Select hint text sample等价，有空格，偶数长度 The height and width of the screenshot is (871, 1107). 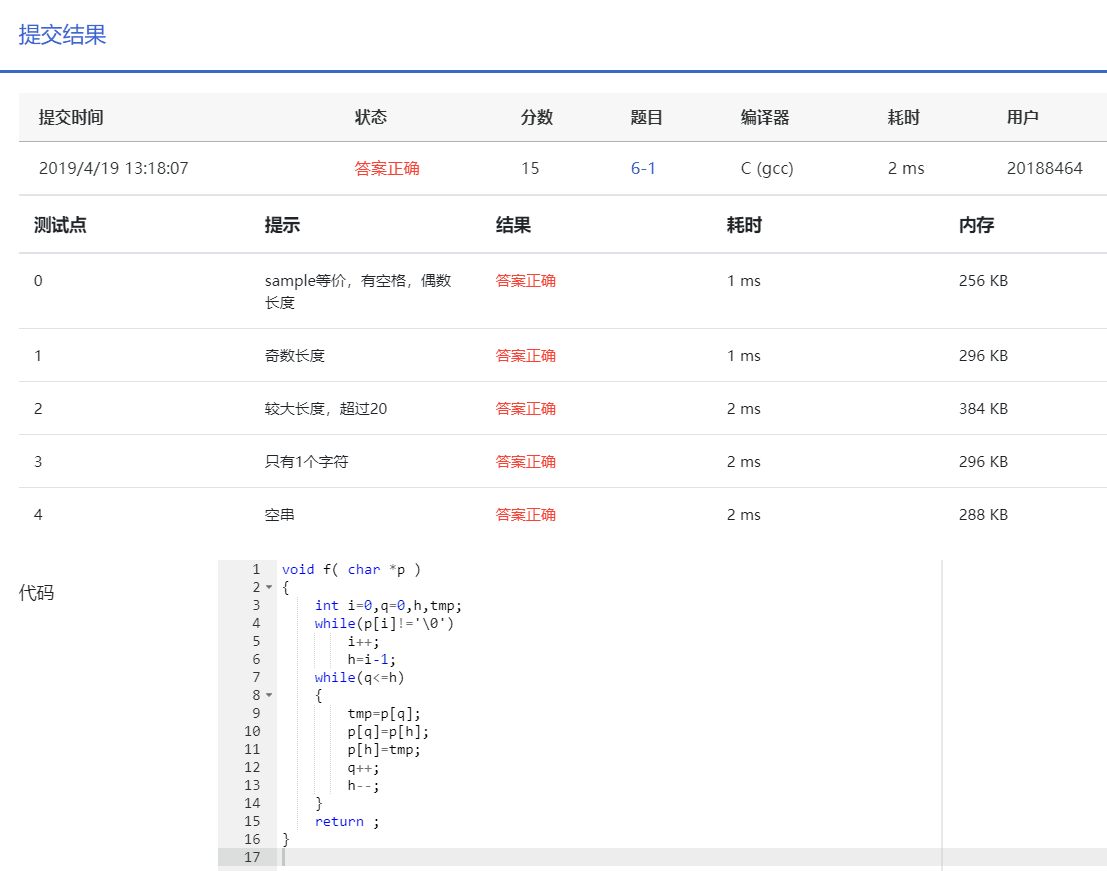[x=358, y=292]
